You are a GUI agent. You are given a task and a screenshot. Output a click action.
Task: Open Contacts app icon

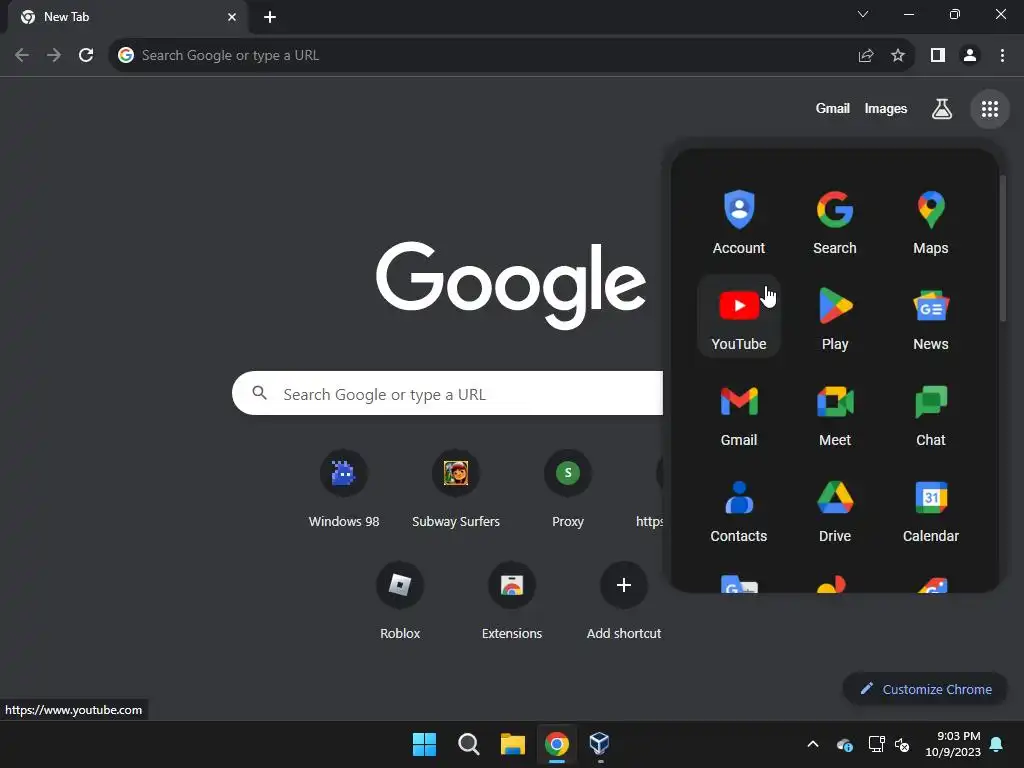739,509
